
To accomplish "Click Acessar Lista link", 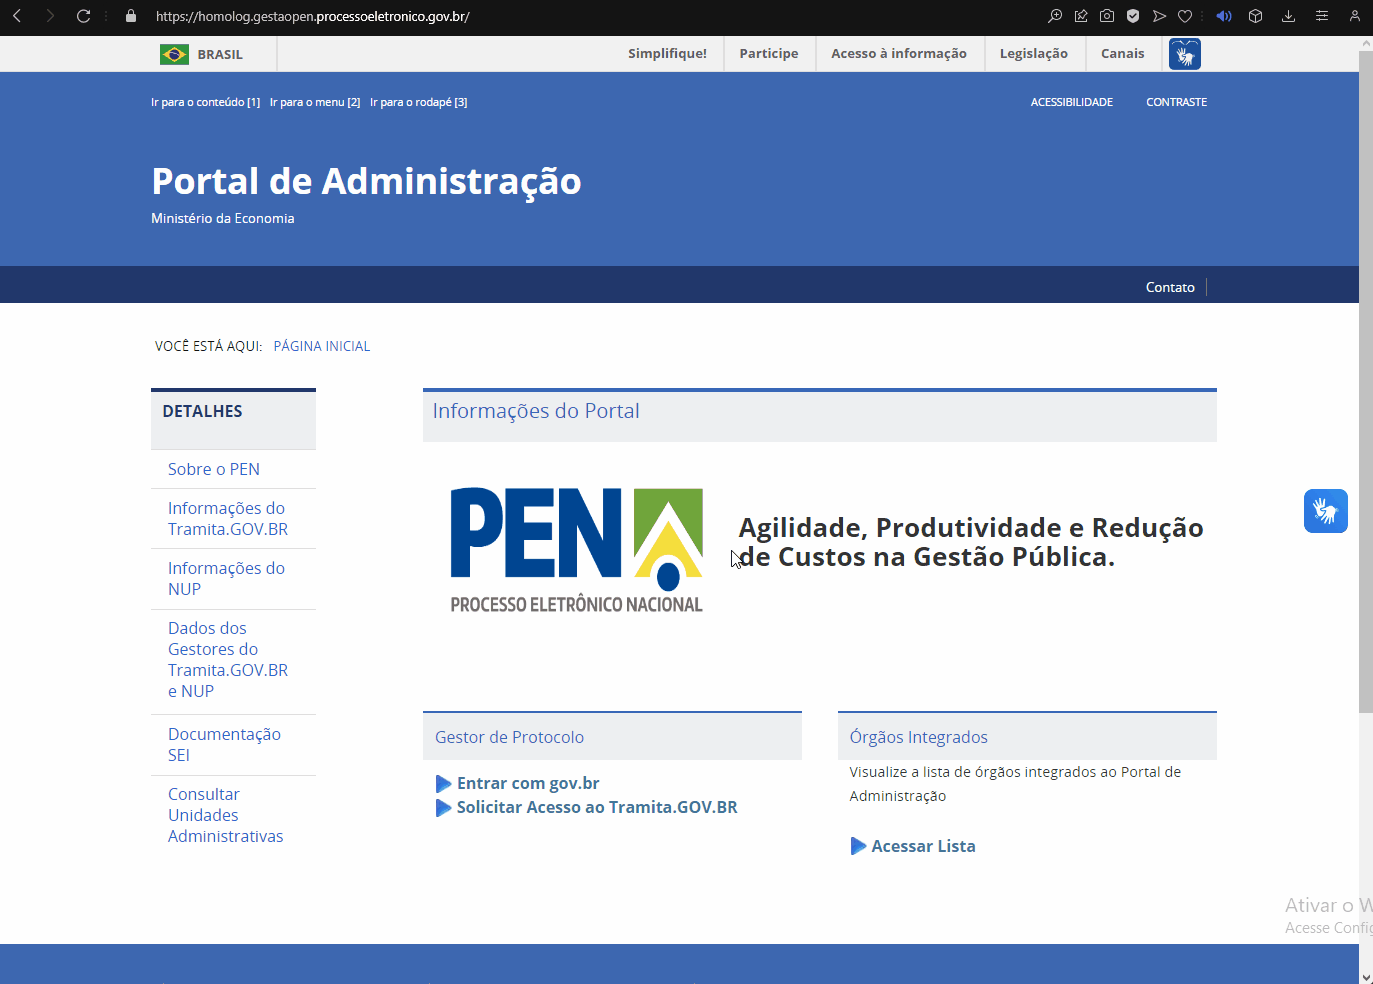I will [x=923, y=846].
